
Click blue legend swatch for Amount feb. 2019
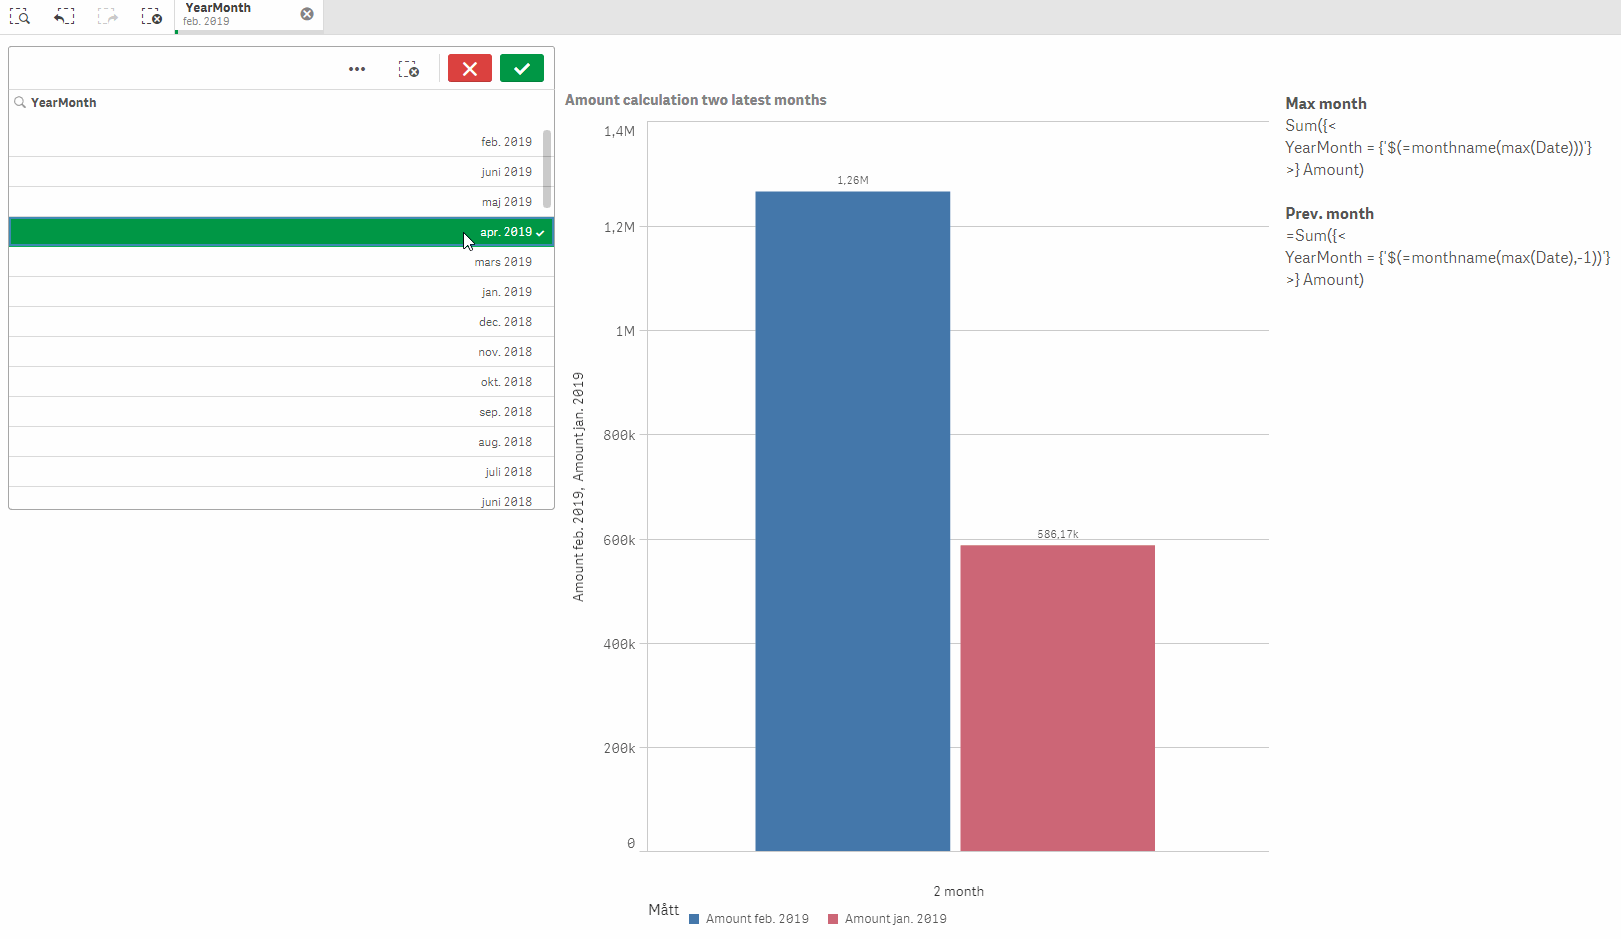point(694,919)
